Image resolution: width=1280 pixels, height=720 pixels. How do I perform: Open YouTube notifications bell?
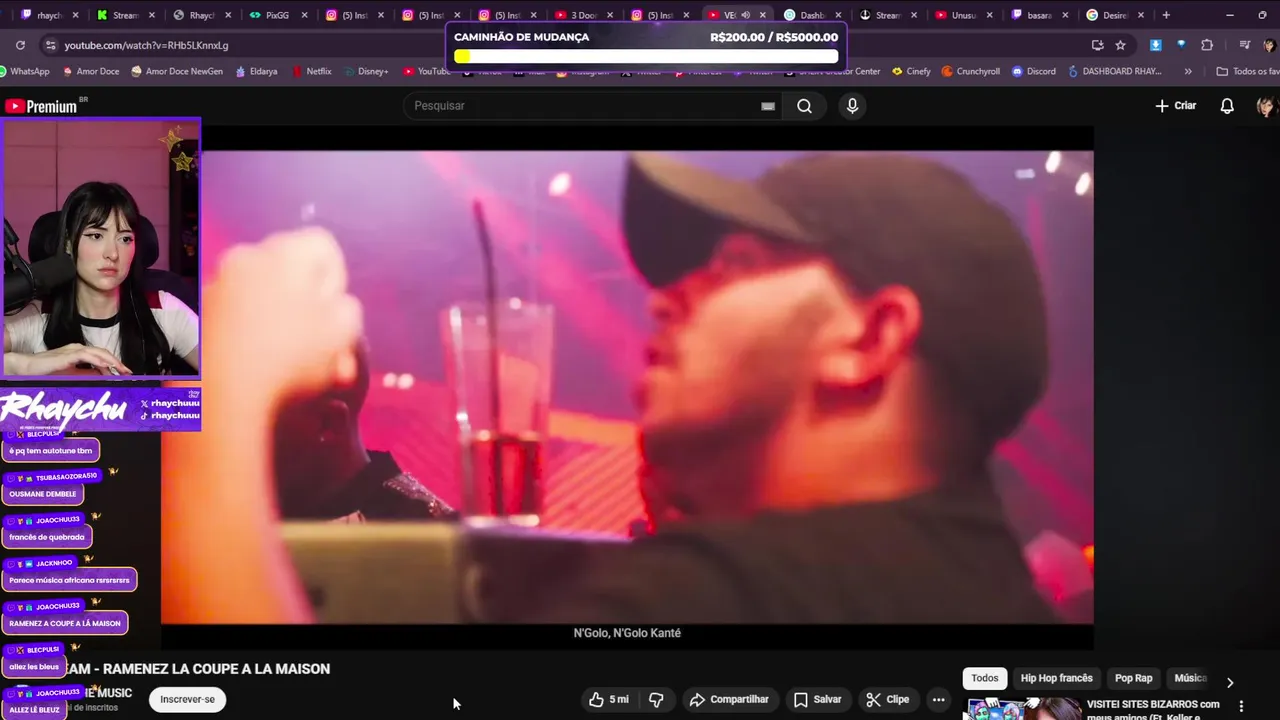[x=1227, y=106]
